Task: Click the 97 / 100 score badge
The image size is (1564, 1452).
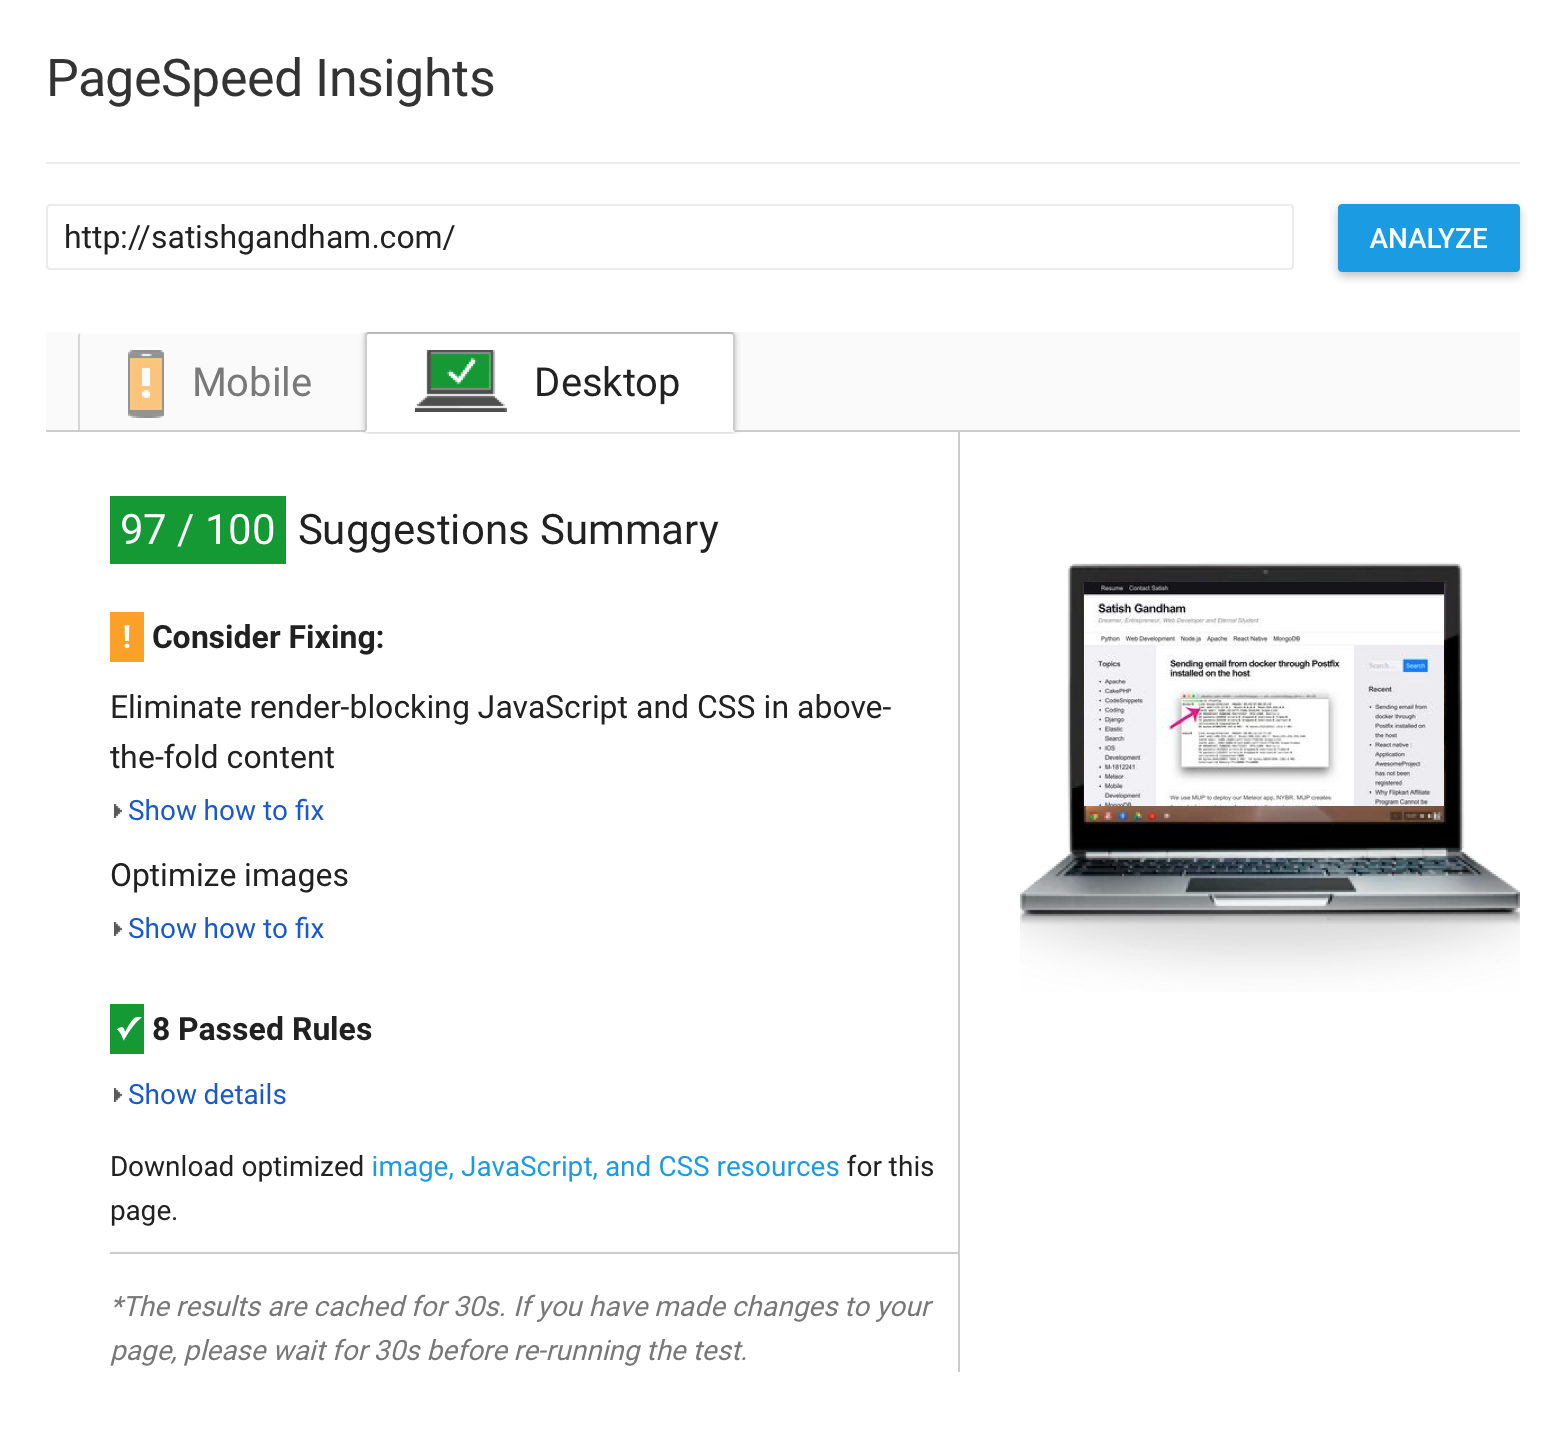Action: tap(198, 530)
